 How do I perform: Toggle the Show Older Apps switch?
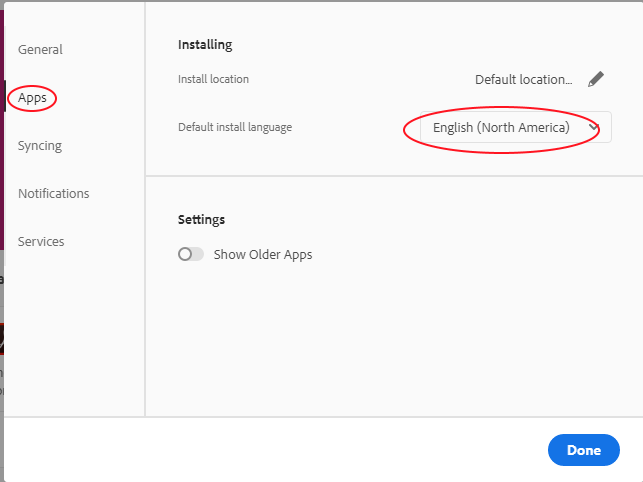coord(191,254)
